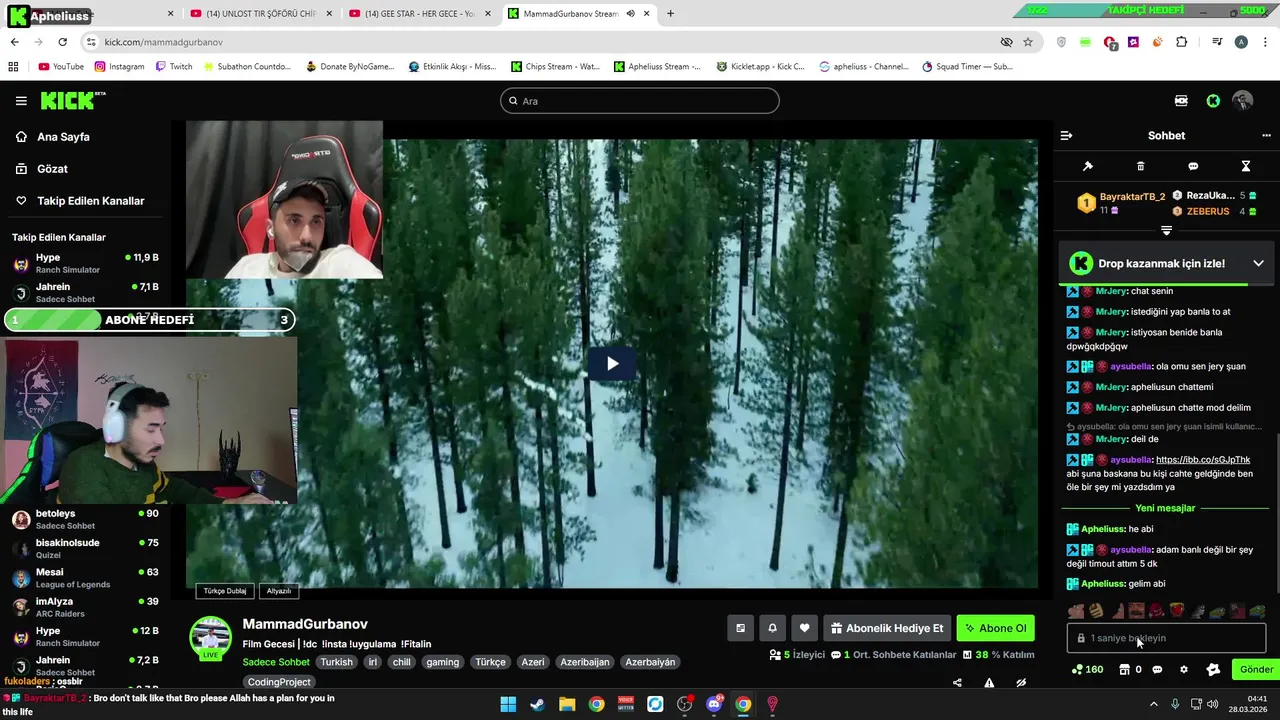Open the chat three-dots options menu
This screenshot has width=1280, height=720.
point(1266,135)
